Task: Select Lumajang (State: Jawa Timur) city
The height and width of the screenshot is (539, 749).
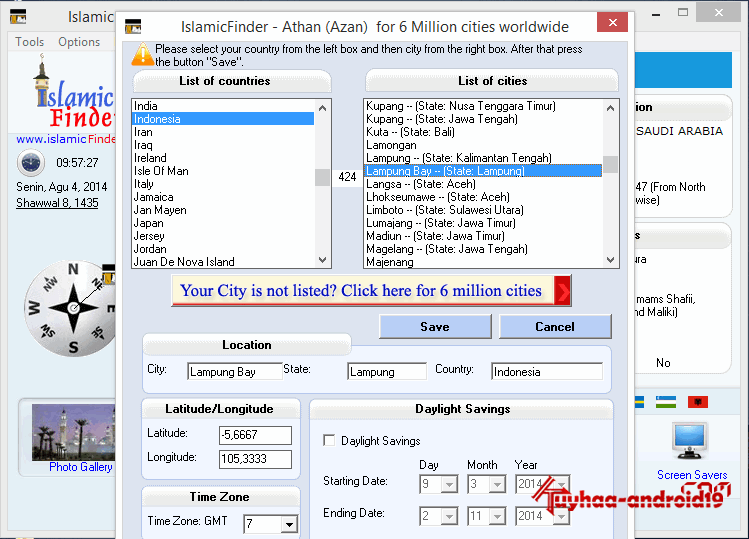Action: tap(483, 223)
